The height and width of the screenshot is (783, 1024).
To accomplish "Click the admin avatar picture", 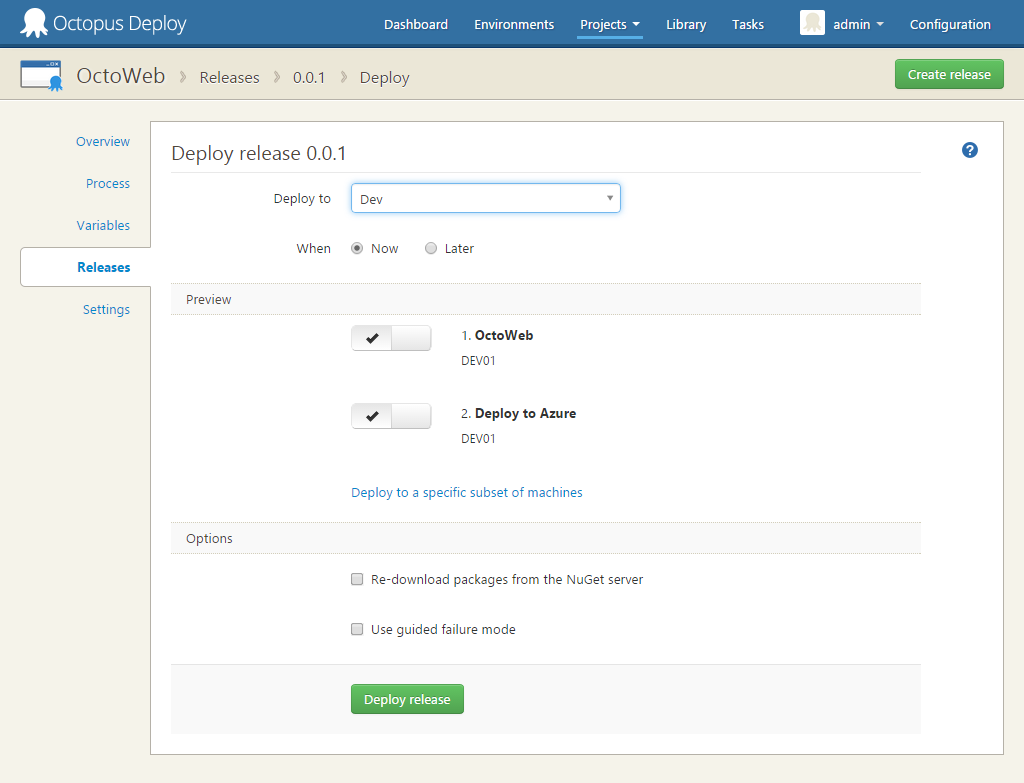I will (812, 22).
